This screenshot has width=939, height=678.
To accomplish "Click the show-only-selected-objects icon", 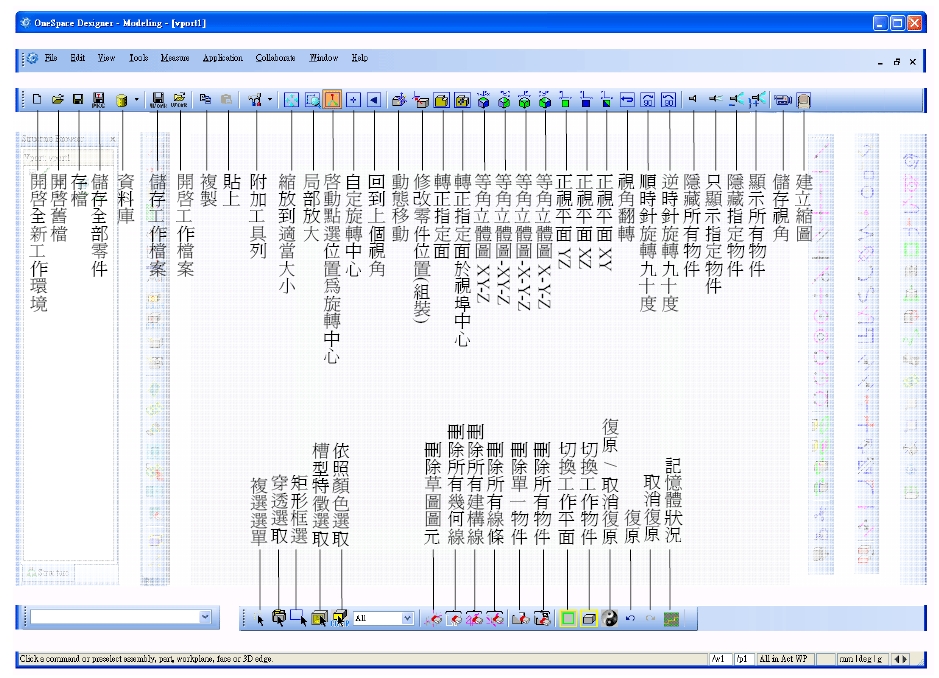I will (714, 99).
